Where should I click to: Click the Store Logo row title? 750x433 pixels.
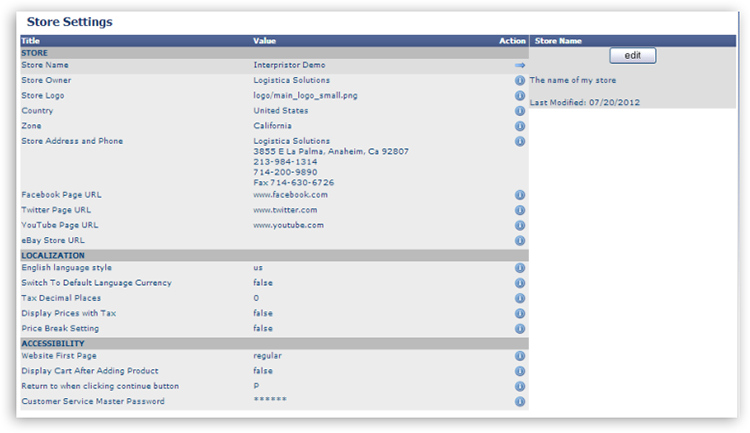click(43, 96)
